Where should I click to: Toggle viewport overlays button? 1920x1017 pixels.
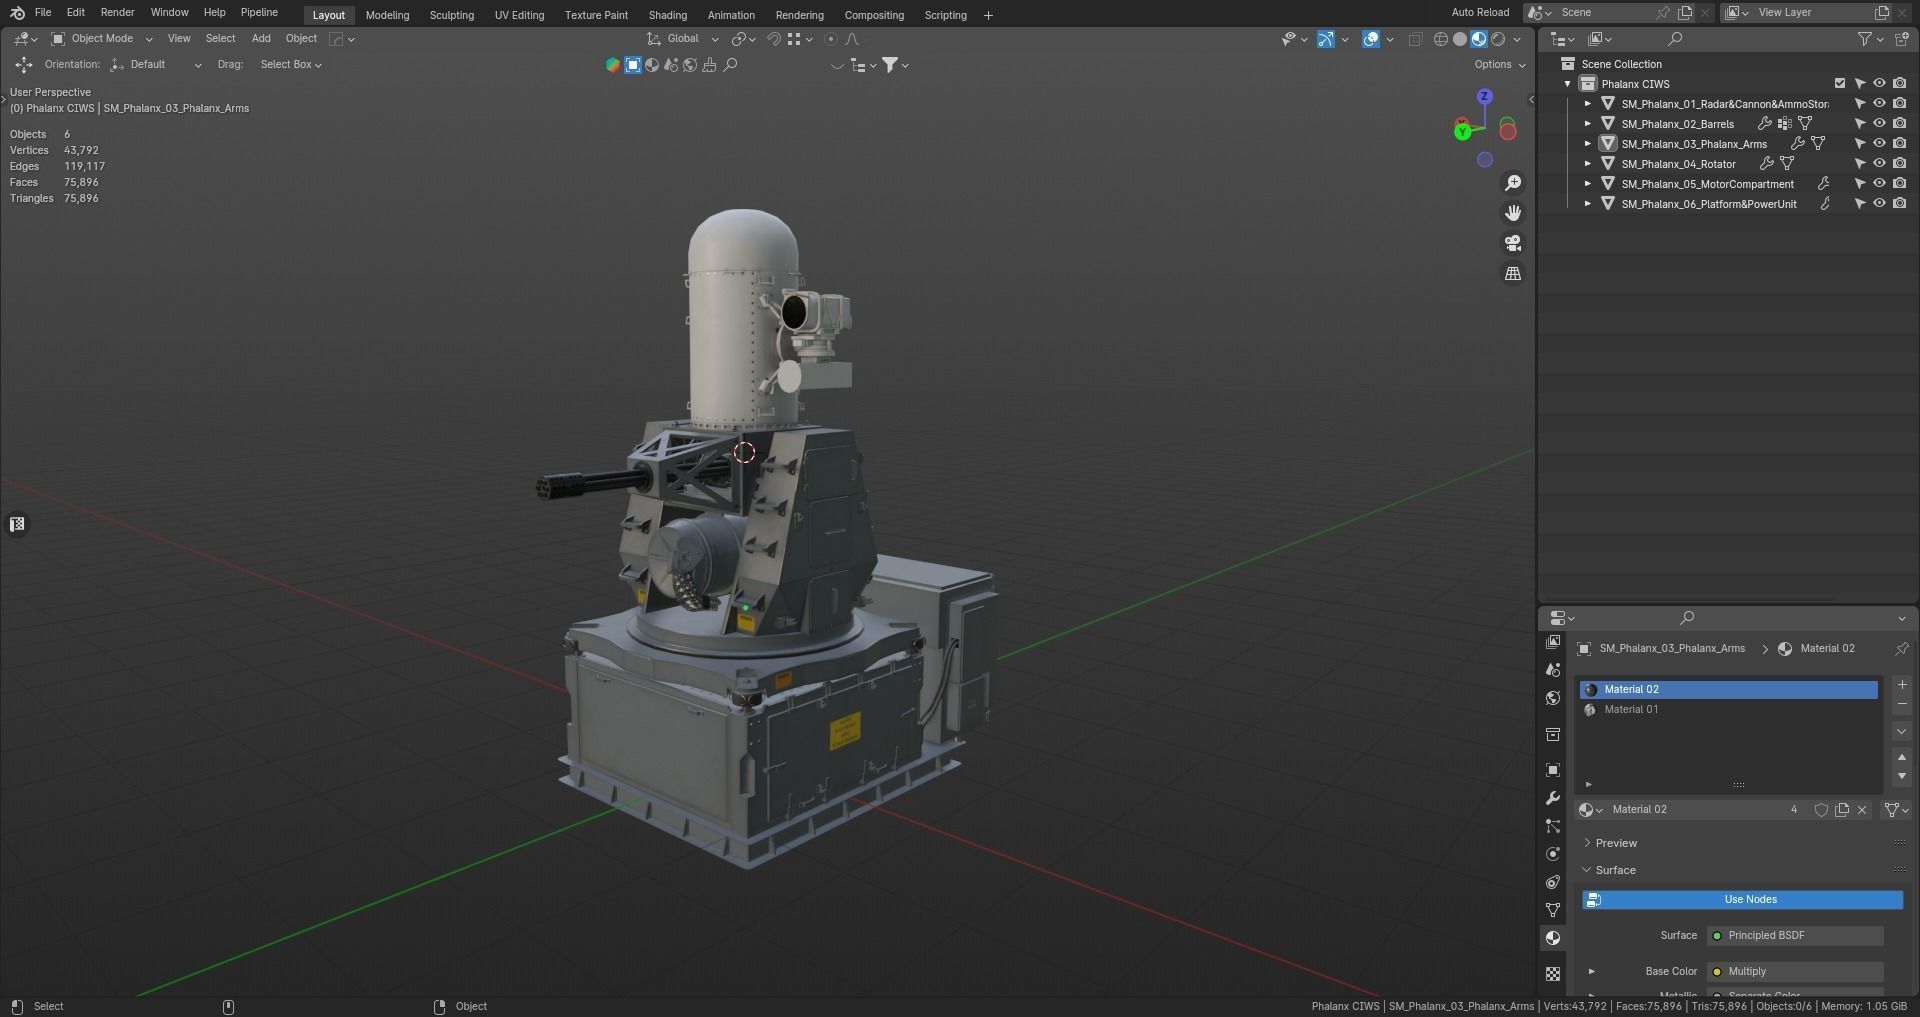(x=1371, y=39)
